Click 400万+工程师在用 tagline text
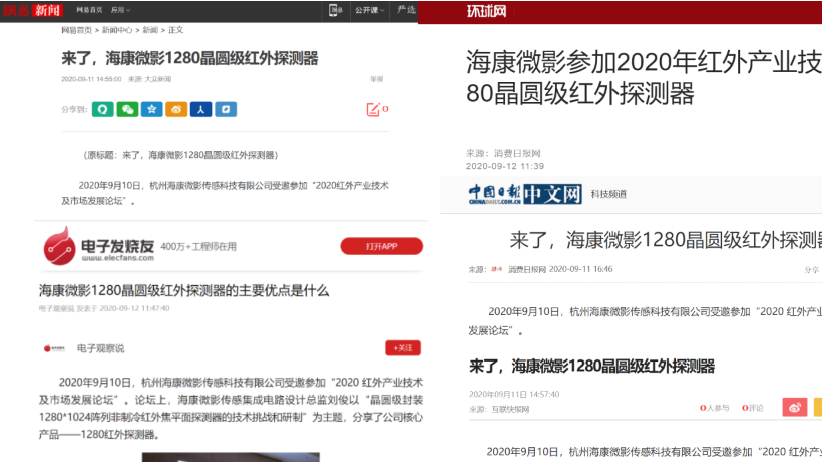The height and width of the screenshot is (462, 822). coord(198,246)
